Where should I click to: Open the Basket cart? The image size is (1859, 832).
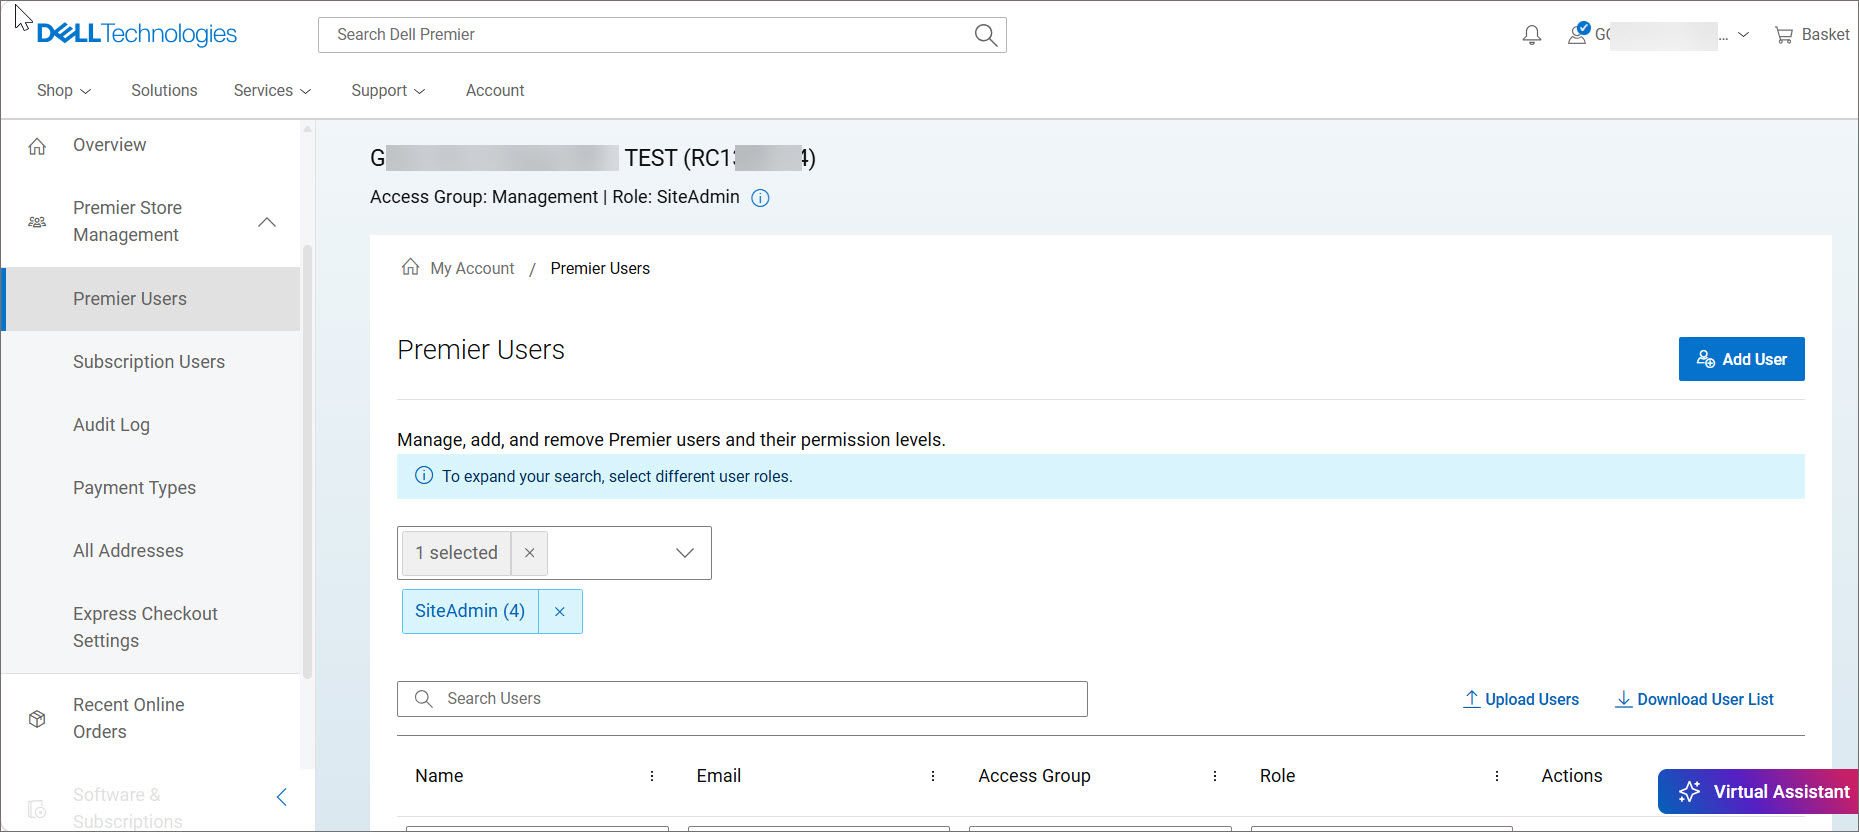1812,35
